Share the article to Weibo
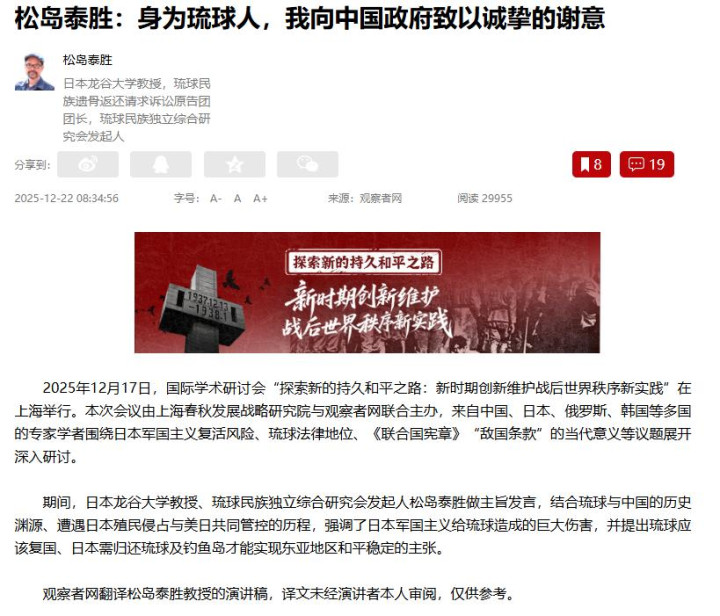The height and width of the screenshot is (616, 720). 88,164
